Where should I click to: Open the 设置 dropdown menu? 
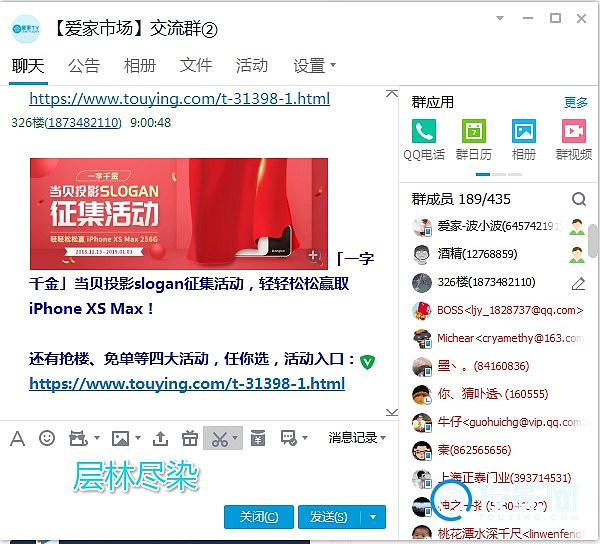(x=315, y=65)
